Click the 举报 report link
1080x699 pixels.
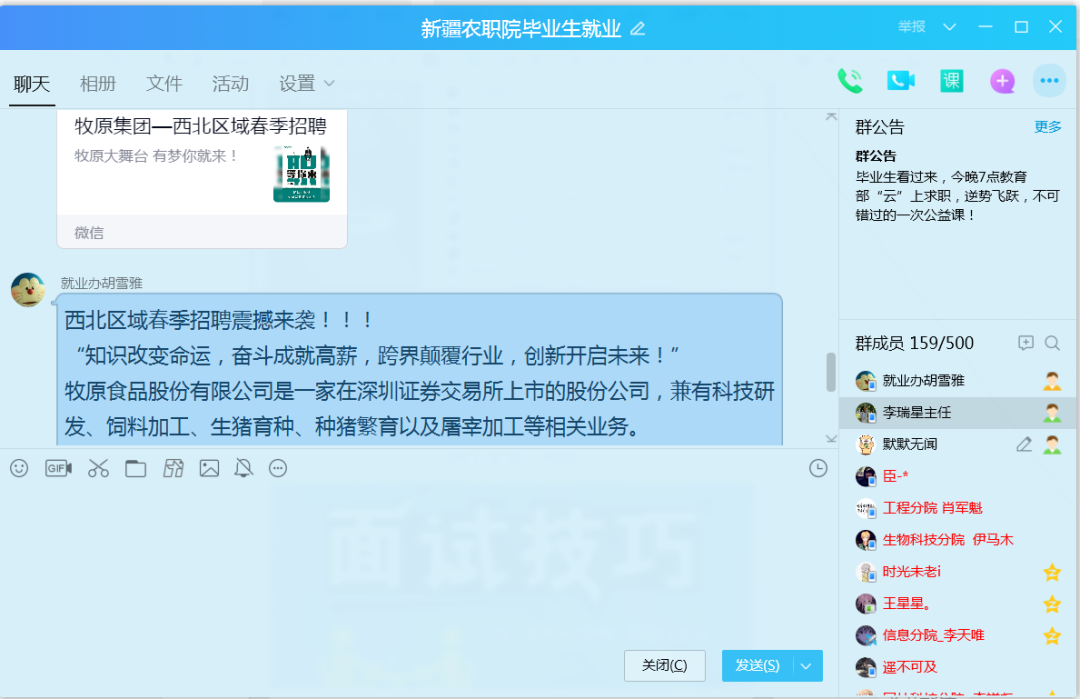tap(912, 27)
